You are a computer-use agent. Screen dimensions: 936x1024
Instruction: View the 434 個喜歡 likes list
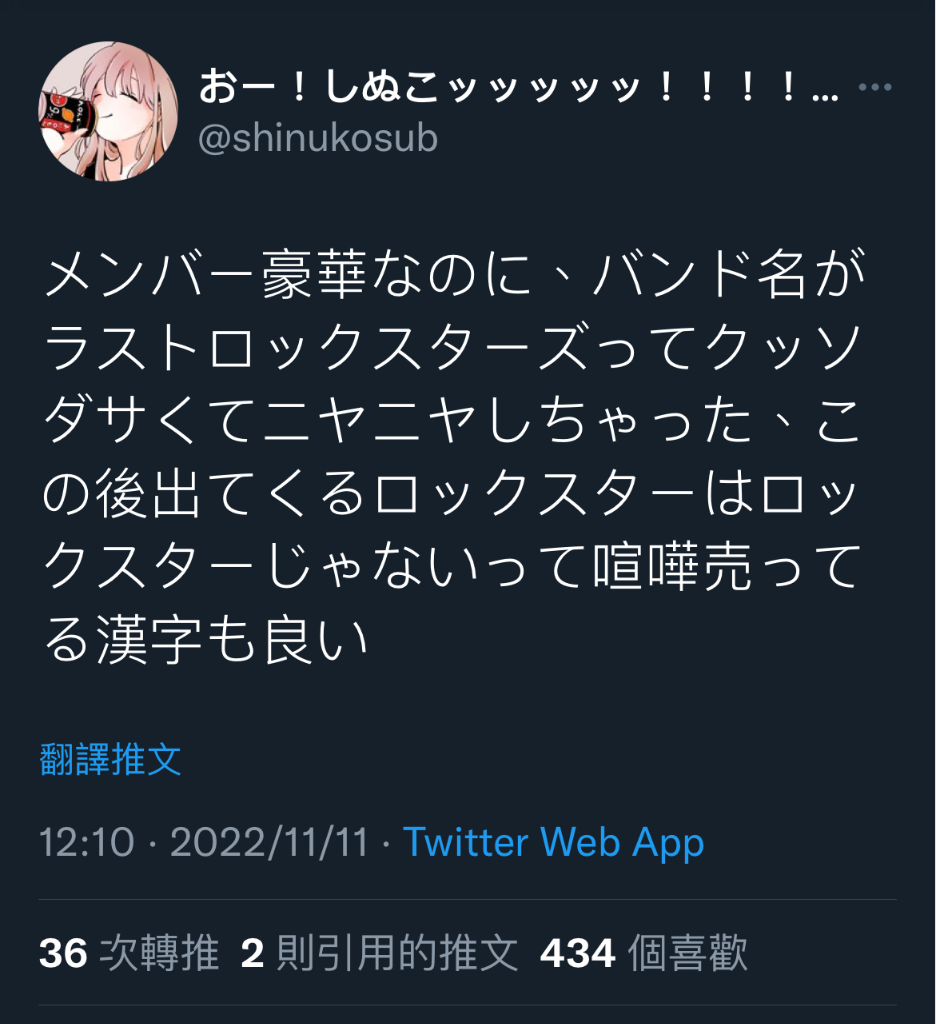tap(643, 953)
